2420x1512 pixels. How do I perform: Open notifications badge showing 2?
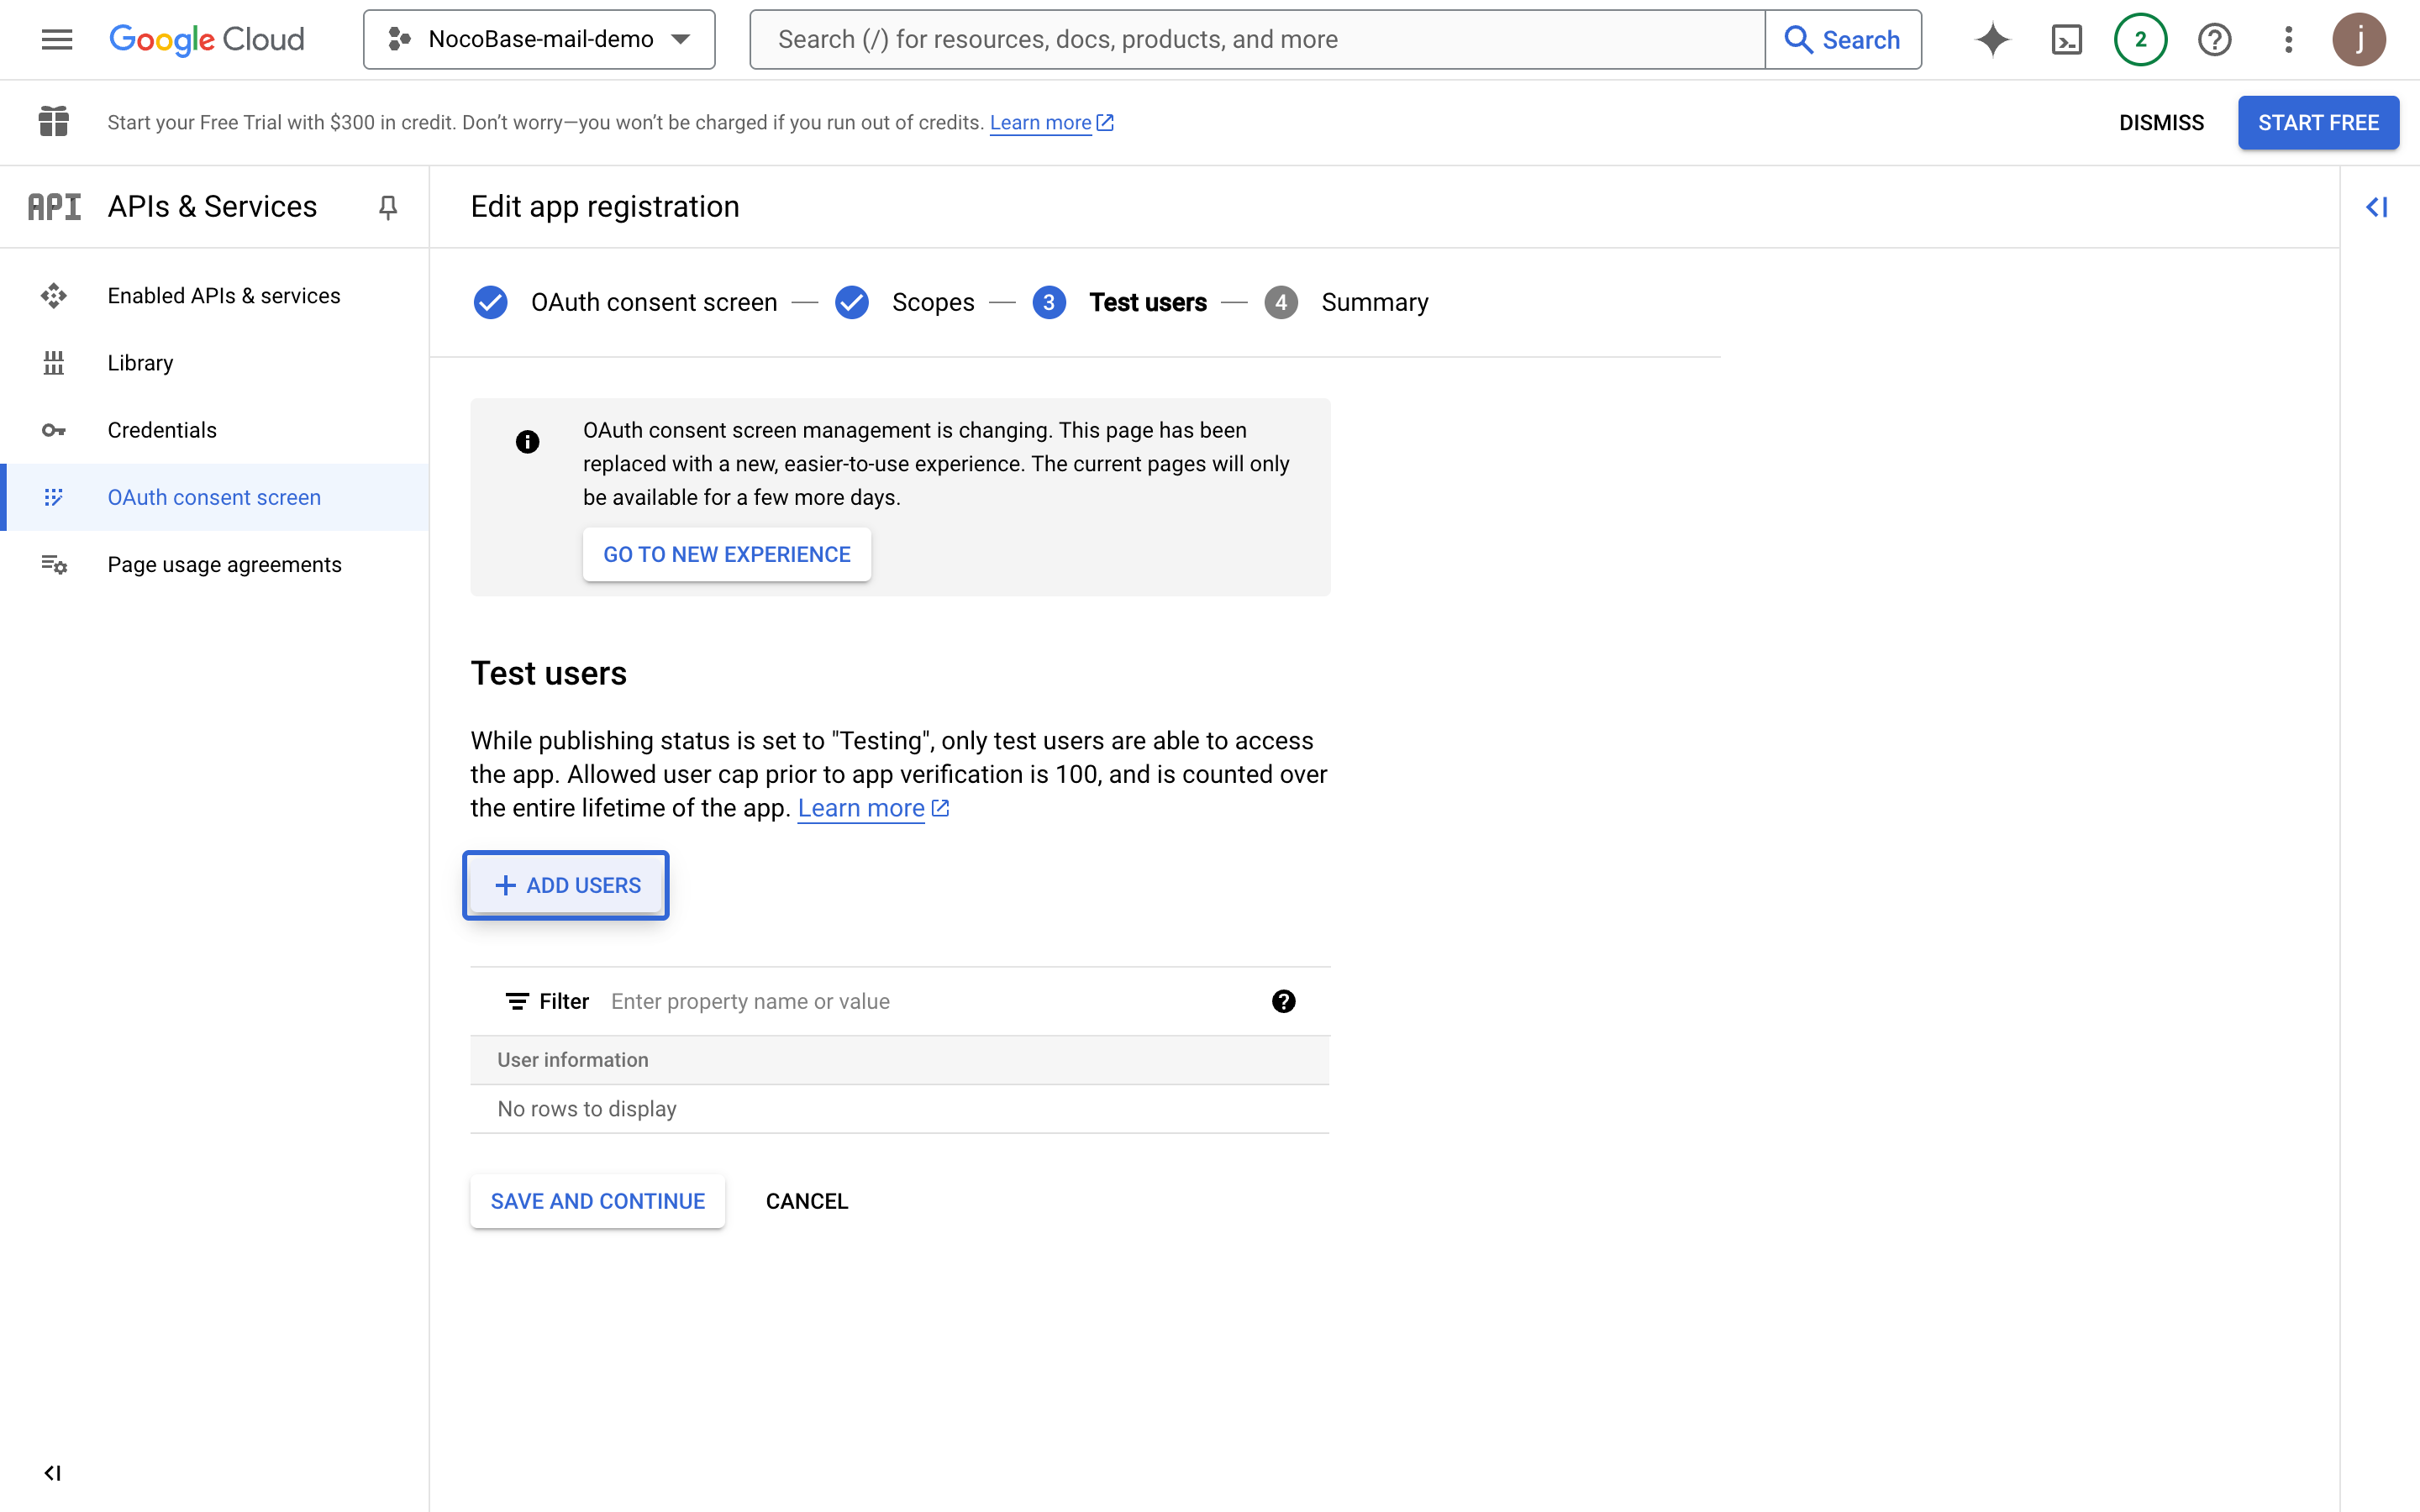pos(2140,39)
